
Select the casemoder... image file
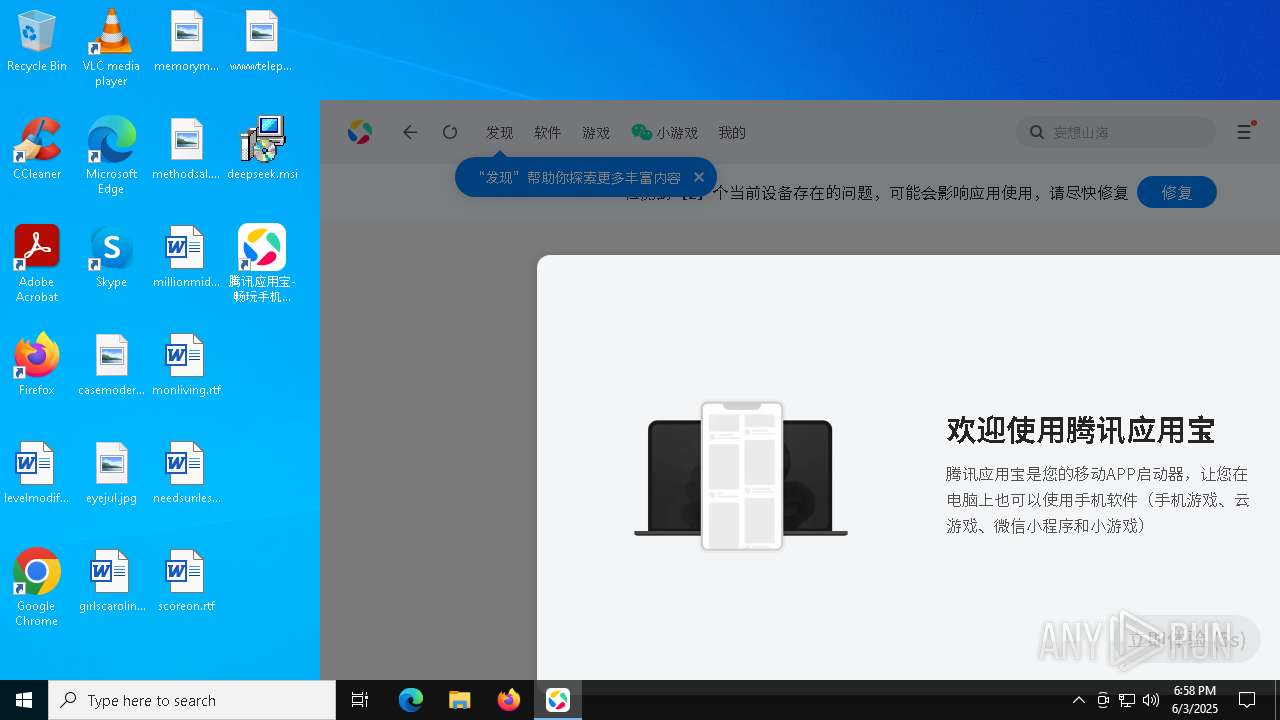click(x=111, y=364)
